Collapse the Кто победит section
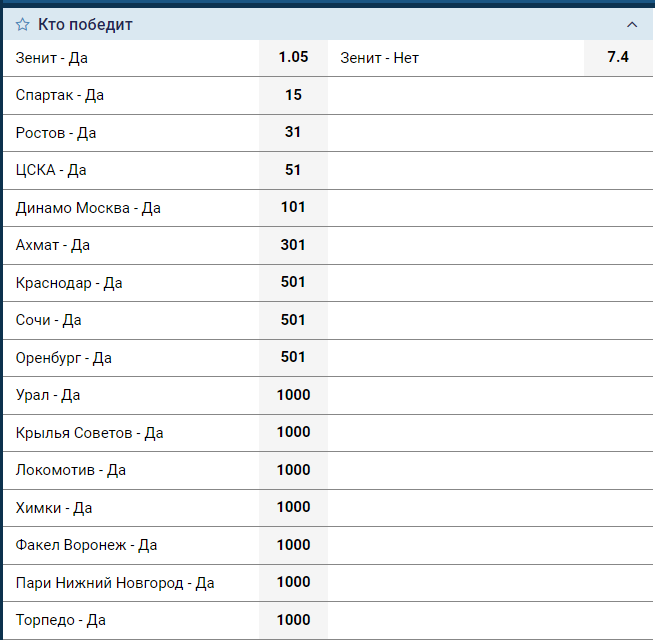This screenshot has width=655, height=640. (631, 24)
